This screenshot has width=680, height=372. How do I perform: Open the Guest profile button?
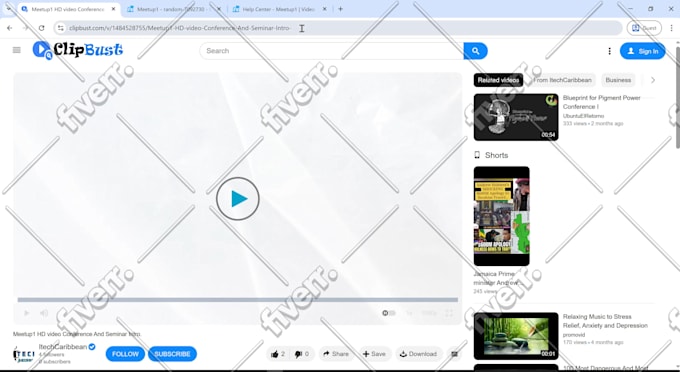[x=644, y=28]
